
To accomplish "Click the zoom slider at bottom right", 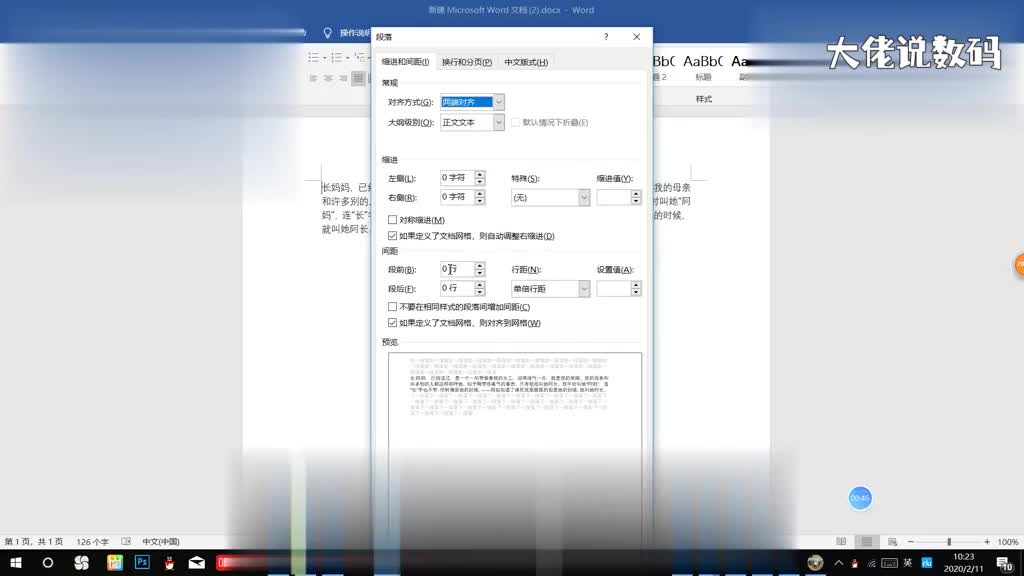I will click(948, 540).
